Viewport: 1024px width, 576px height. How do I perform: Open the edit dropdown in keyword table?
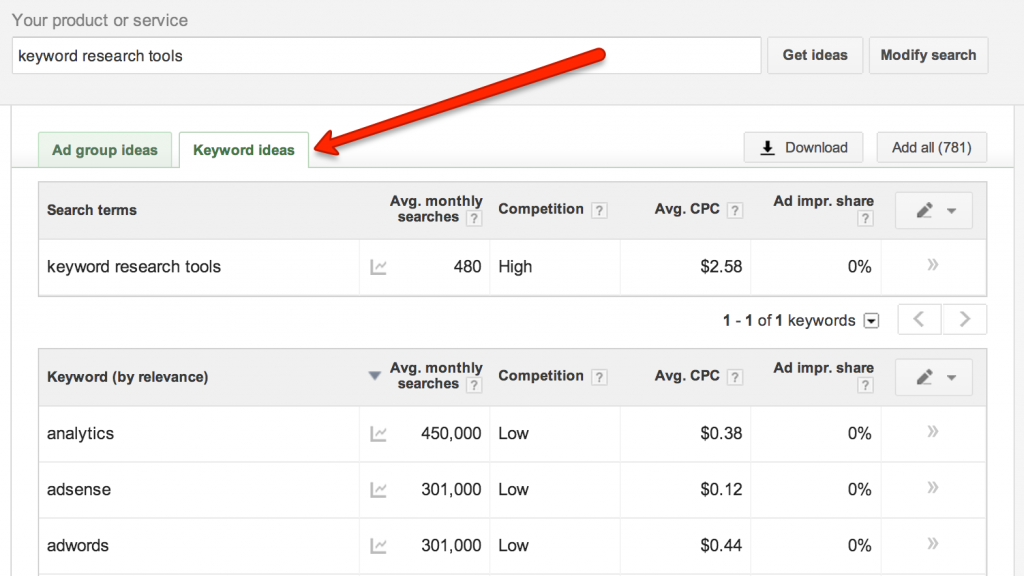point(926,377)
